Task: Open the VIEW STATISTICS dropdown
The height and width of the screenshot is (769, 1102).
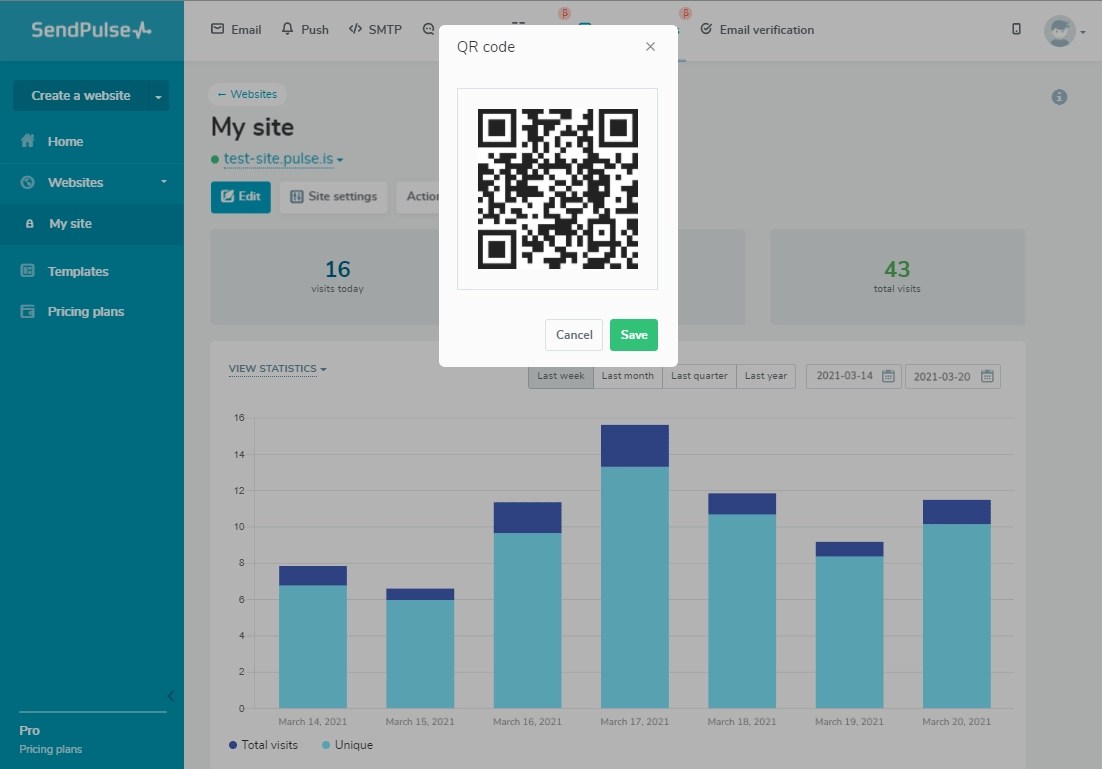Action: [x=277, y=368]
